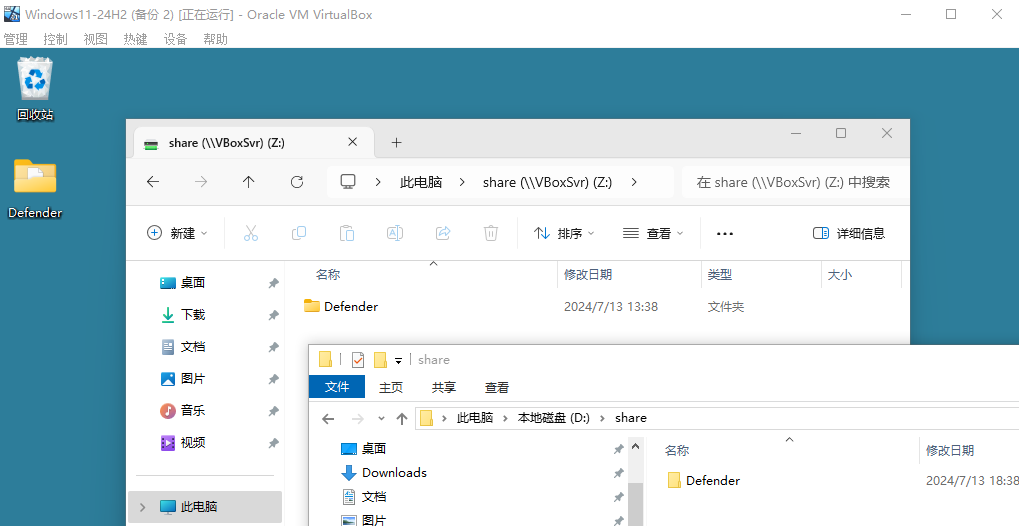The image size is (1019, 526).
Task: Open 图片 in Z: window sidebar
Action: coord(183,378)
